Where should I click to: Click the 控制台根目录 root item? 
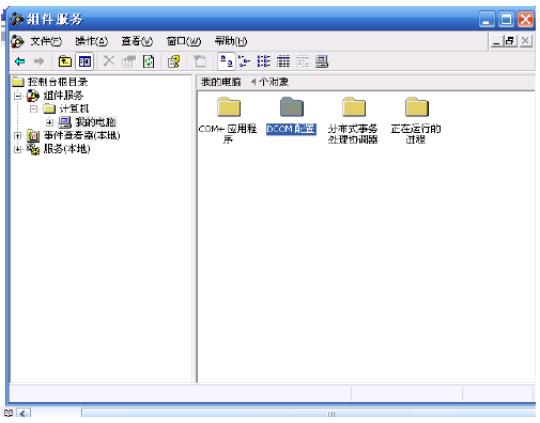click(58, 82)
